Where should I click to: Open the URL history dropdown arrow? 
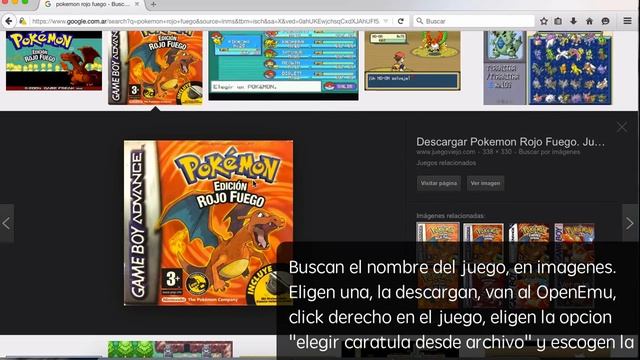click(x=386, y=21)
